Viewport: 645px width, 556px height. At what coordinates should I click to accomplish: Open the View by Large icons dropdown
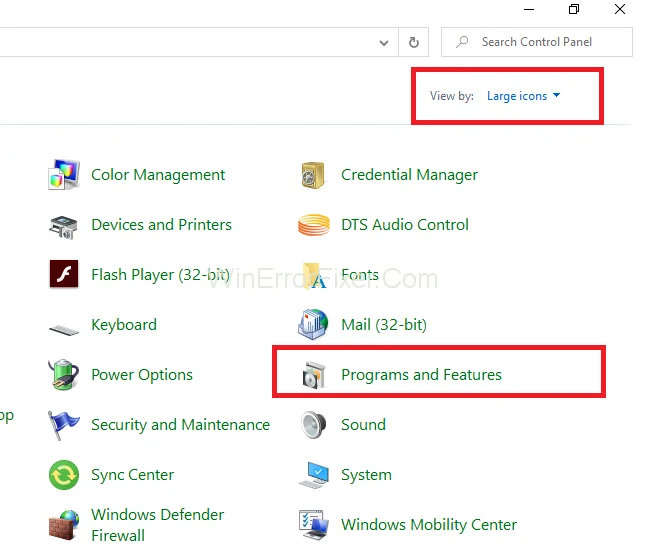tap(523, 96)
